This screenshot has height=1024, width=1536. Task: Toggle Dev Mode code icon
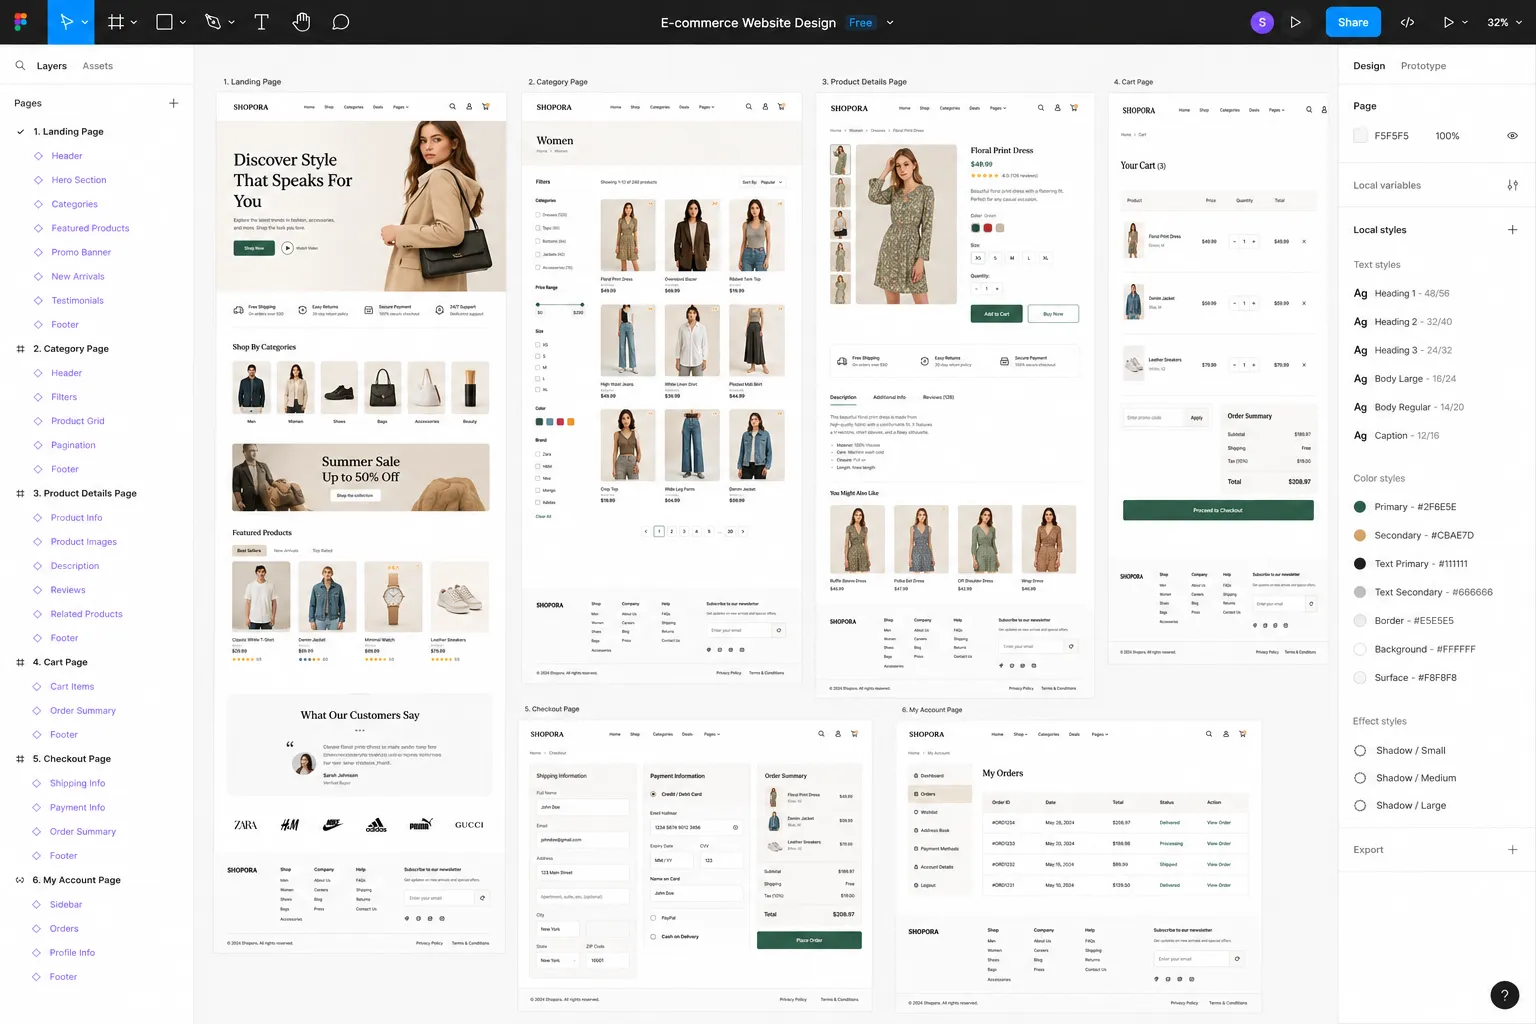[x=1407, y=22]
